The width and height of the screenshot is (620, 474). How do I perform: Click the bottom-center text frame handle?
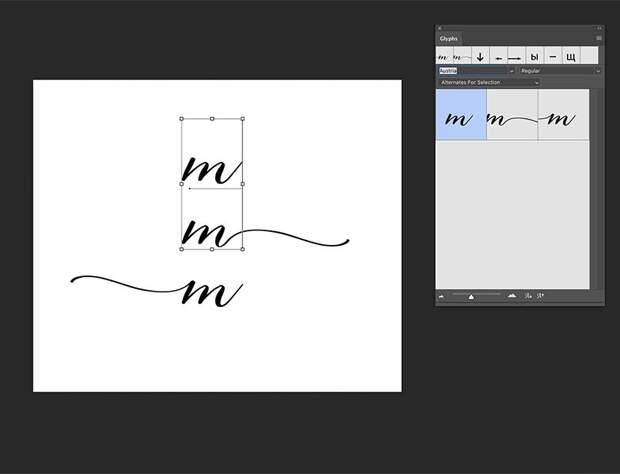[x=212, y=249]
